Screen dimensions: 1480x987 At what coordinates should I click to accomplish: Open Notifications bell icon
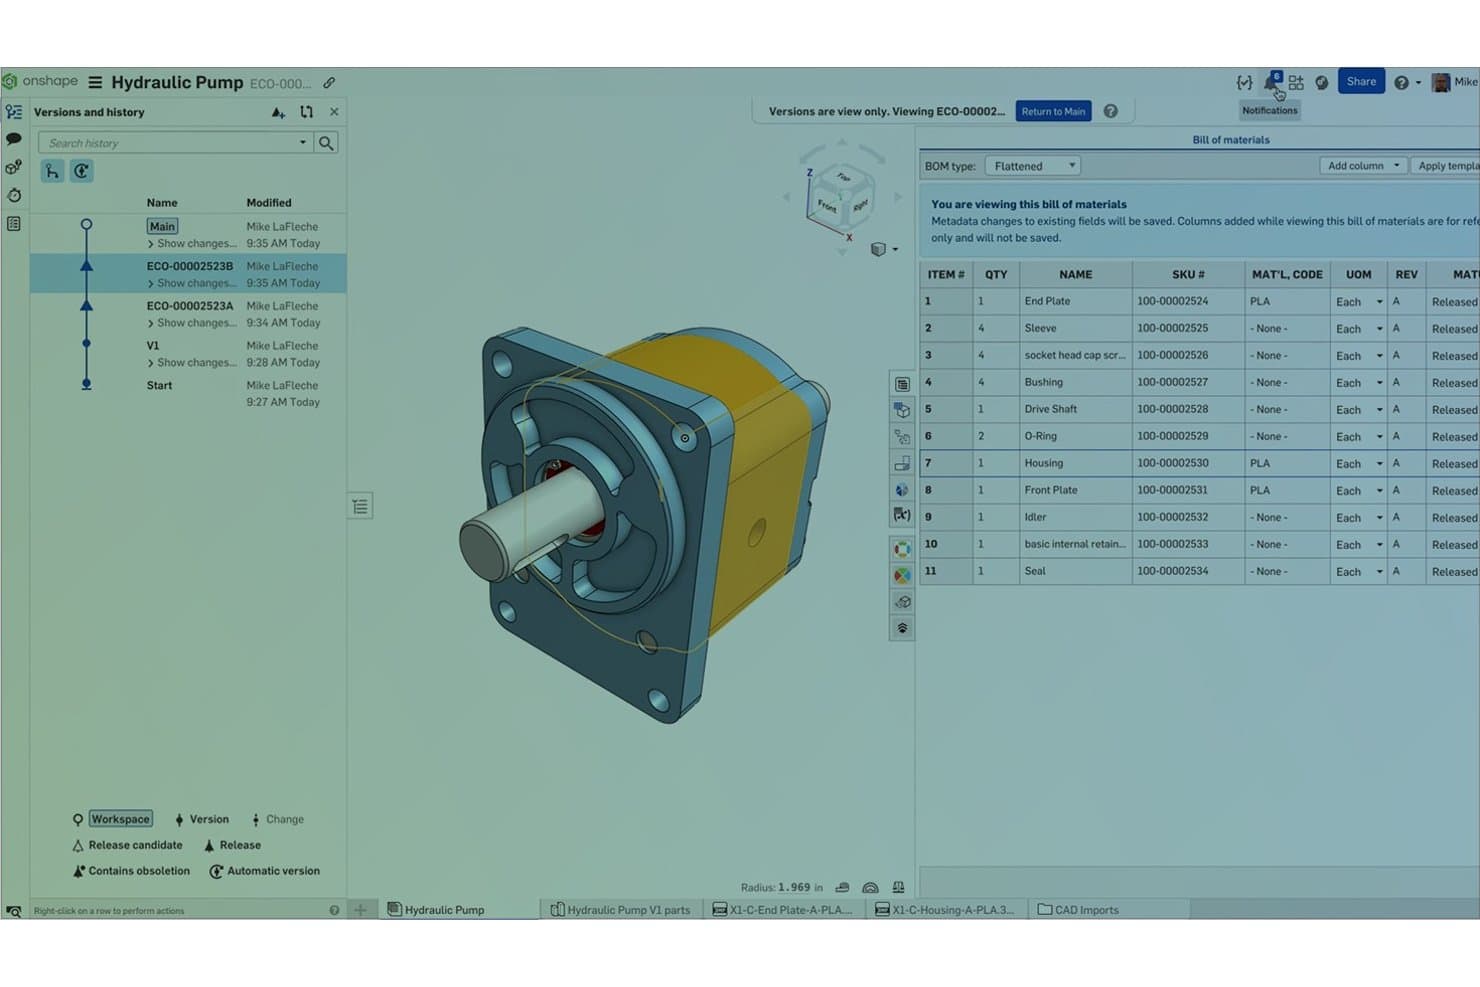pyautogui.click(x=1272, y=83)
